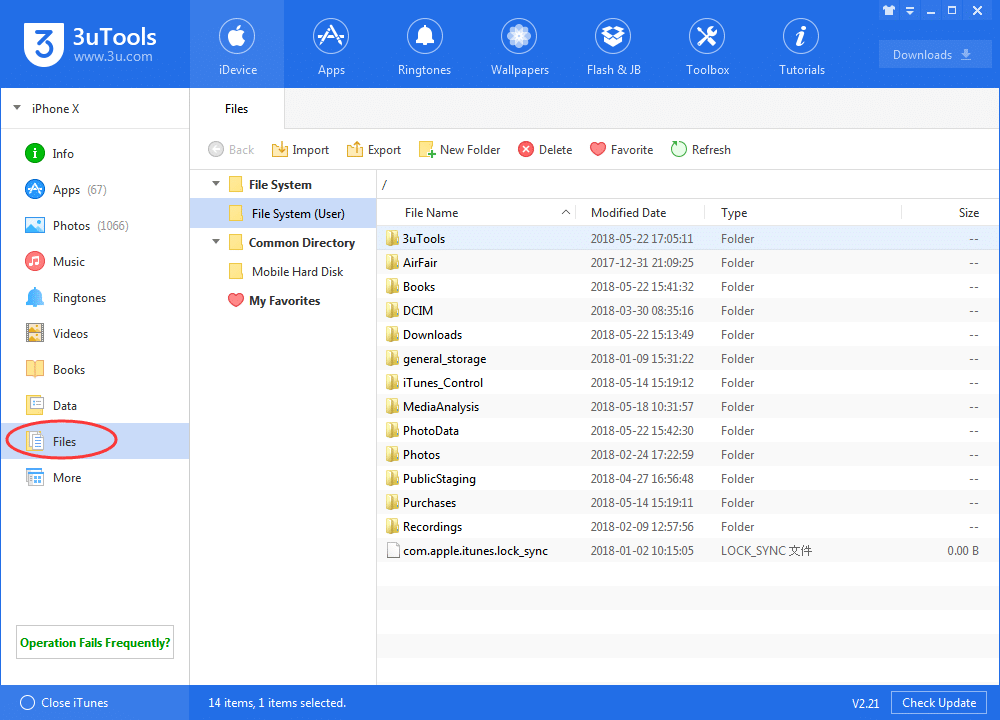The height and width of the screenshot is (720, 1000).
Task: Open the iDevice section
Action: tap(237, 45)
